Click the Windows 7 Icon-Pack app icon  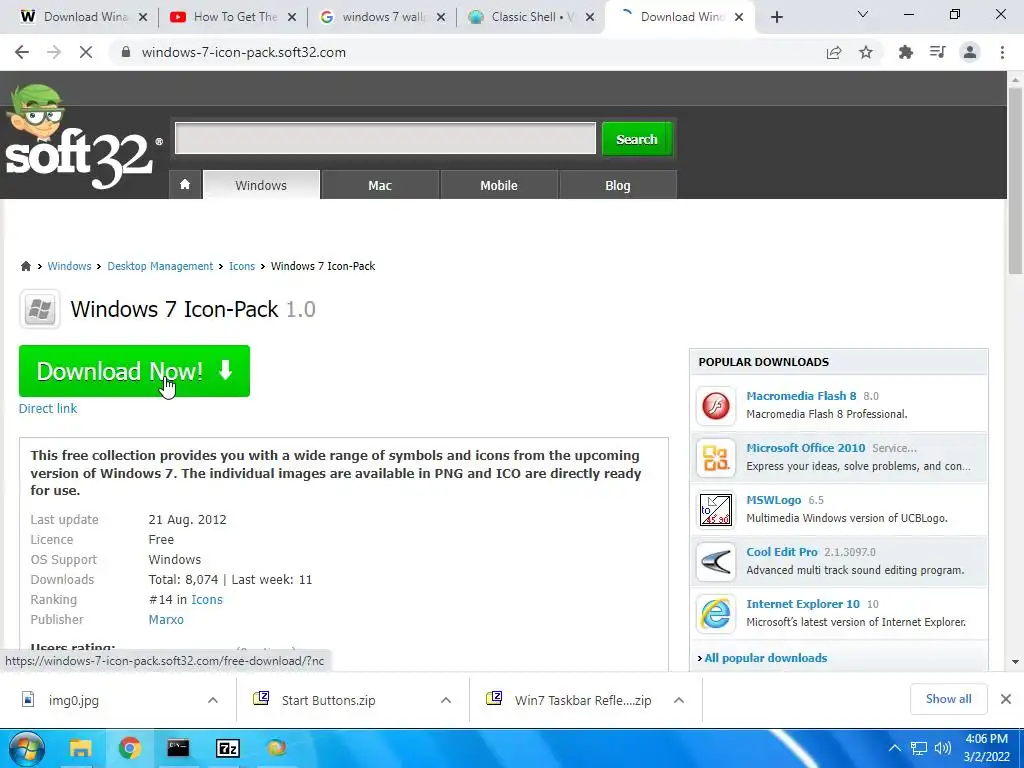tap(40, 310)
